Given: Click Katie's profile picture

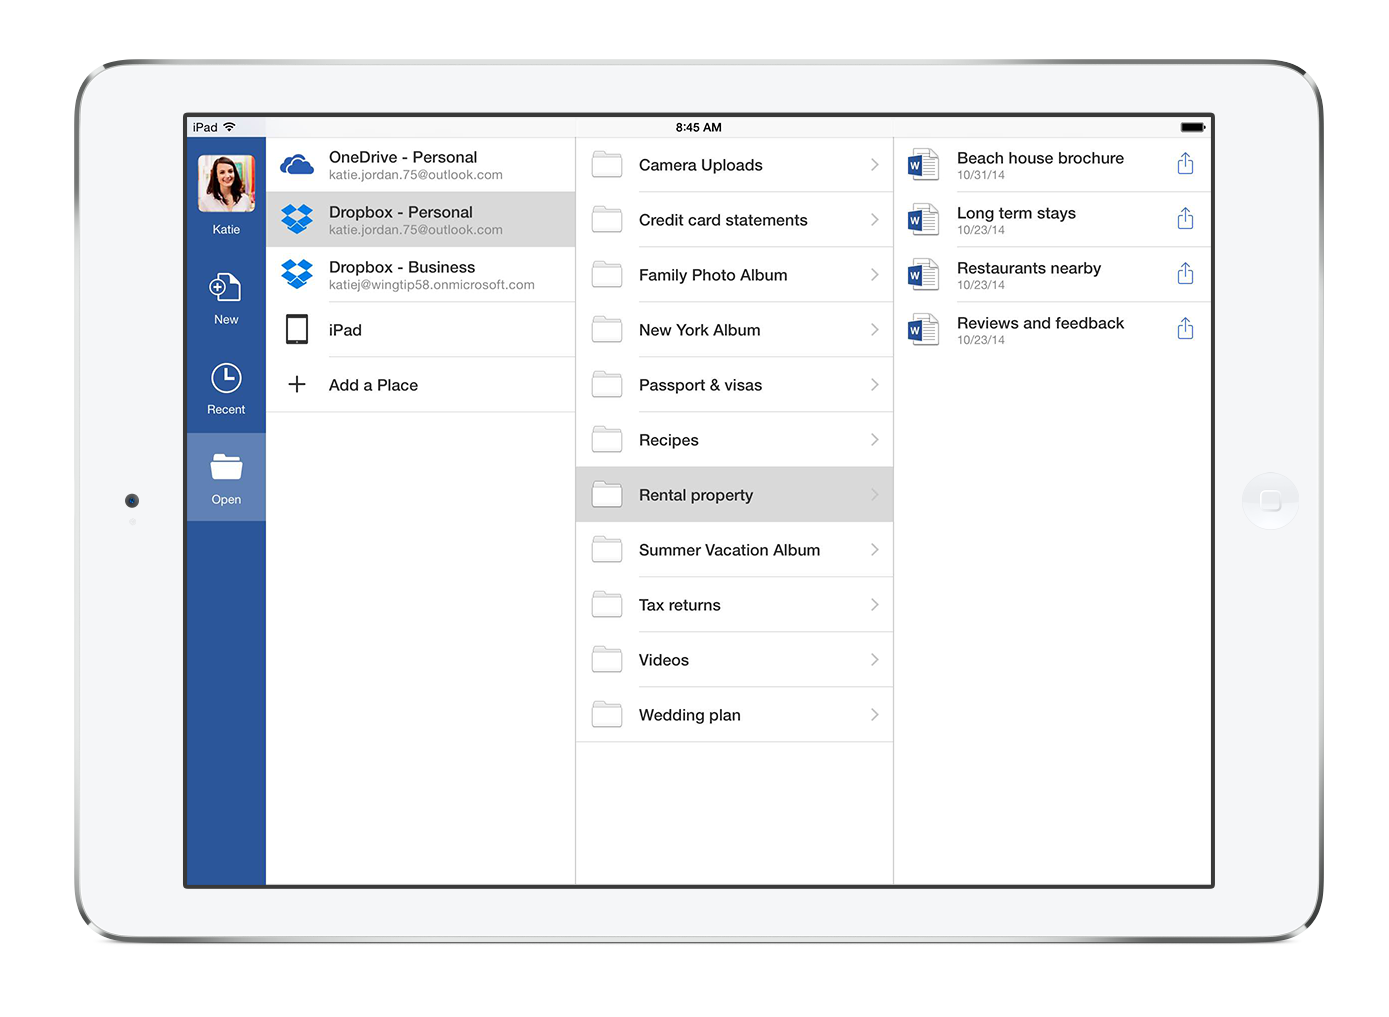Looking at the screenshot, I should click(225, 182).
